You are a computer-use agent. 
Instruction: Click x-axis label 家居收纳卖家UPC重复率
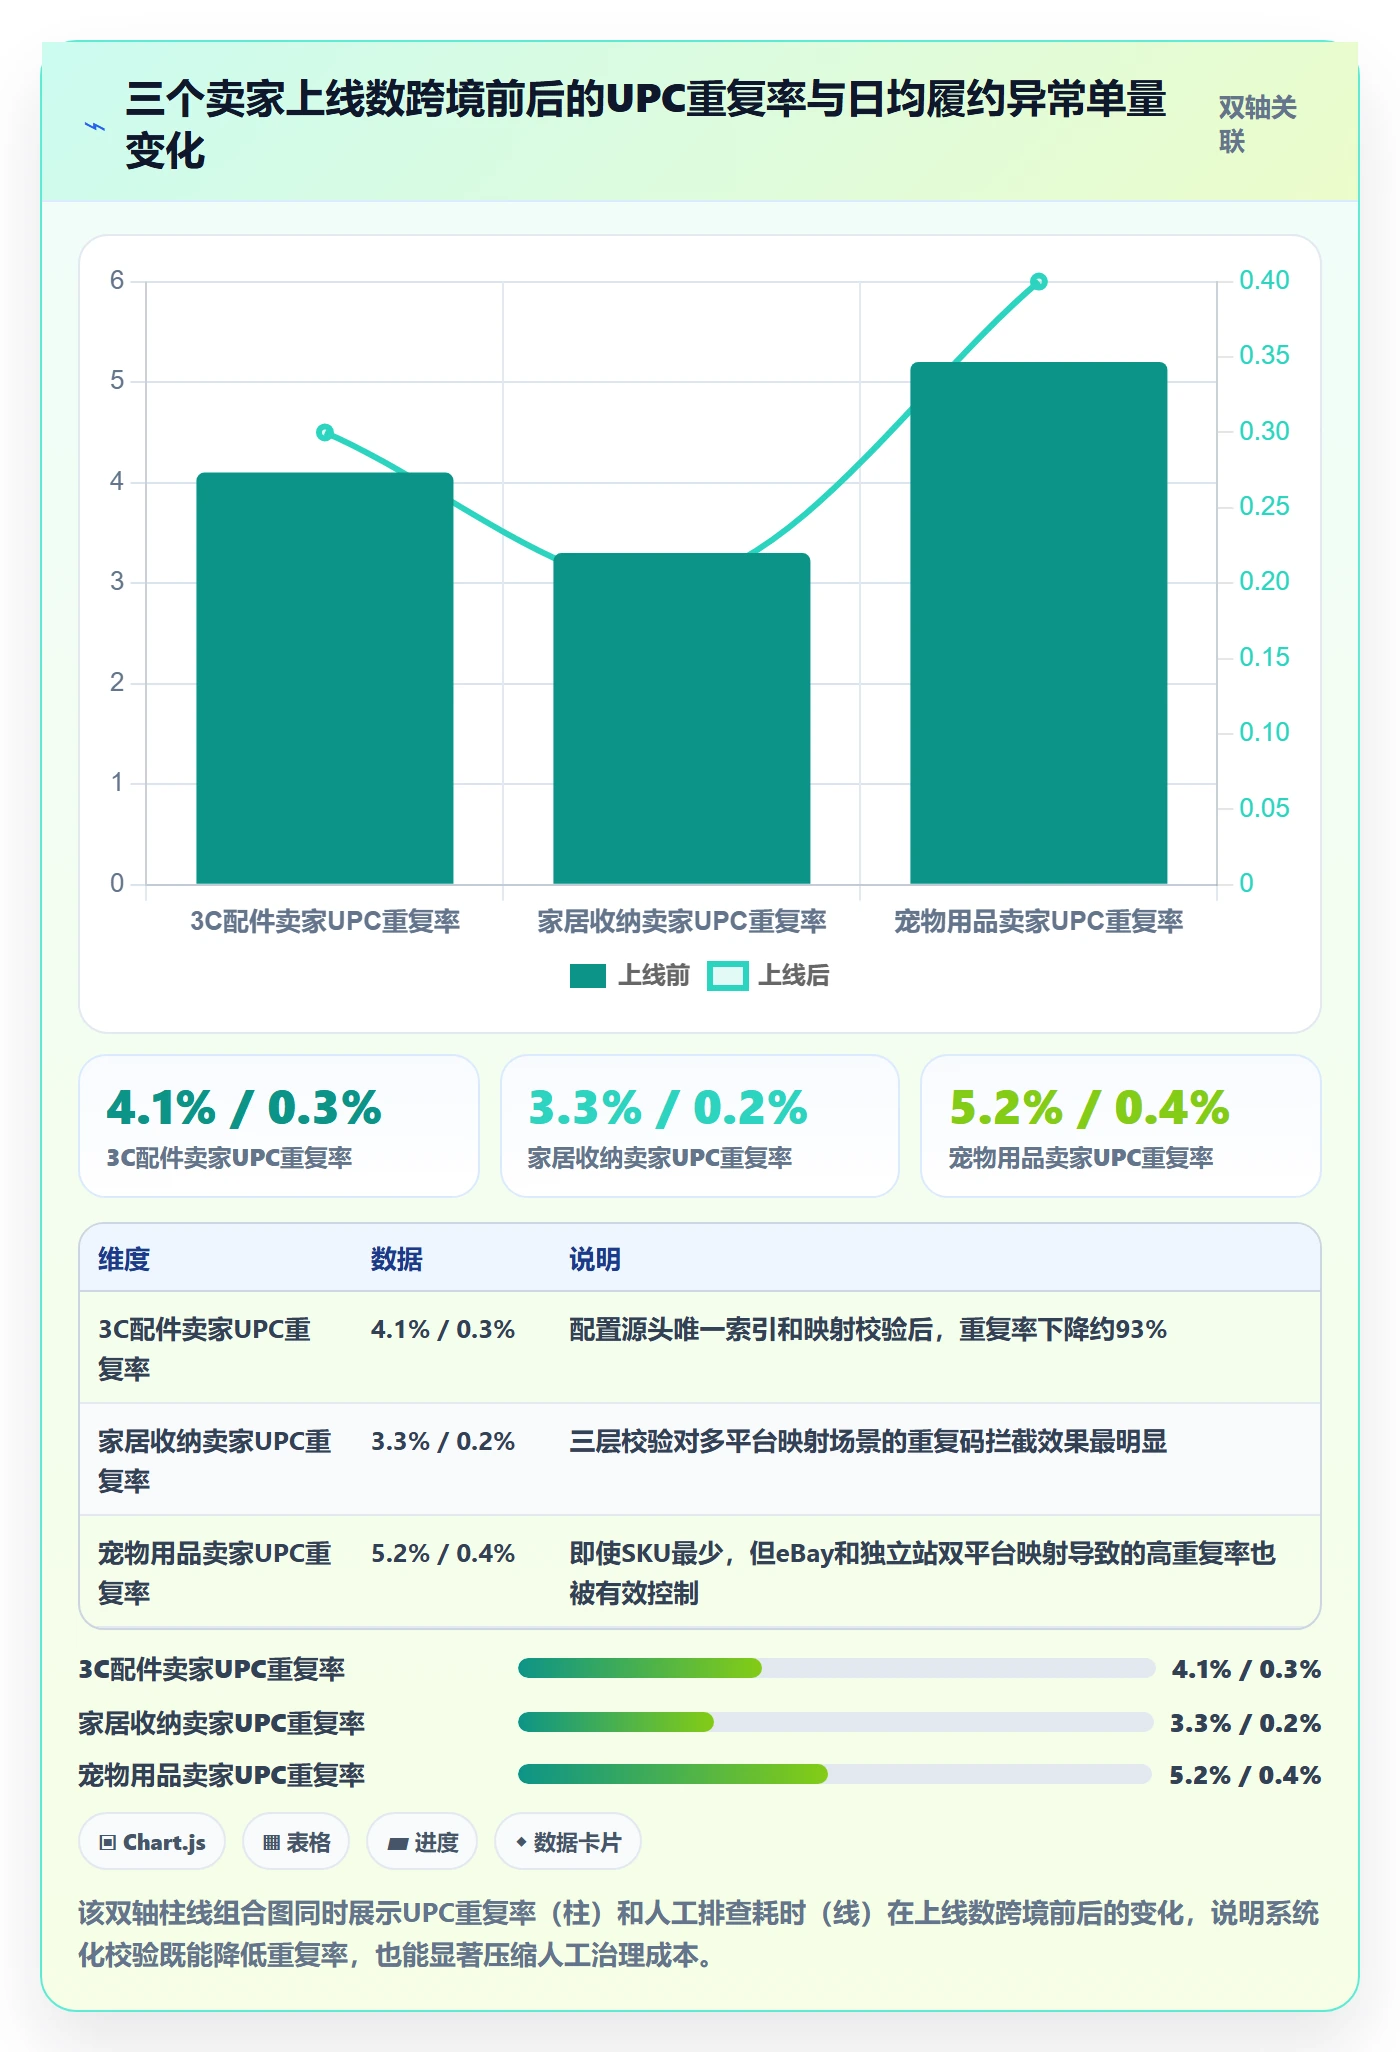tap(682, 921)
